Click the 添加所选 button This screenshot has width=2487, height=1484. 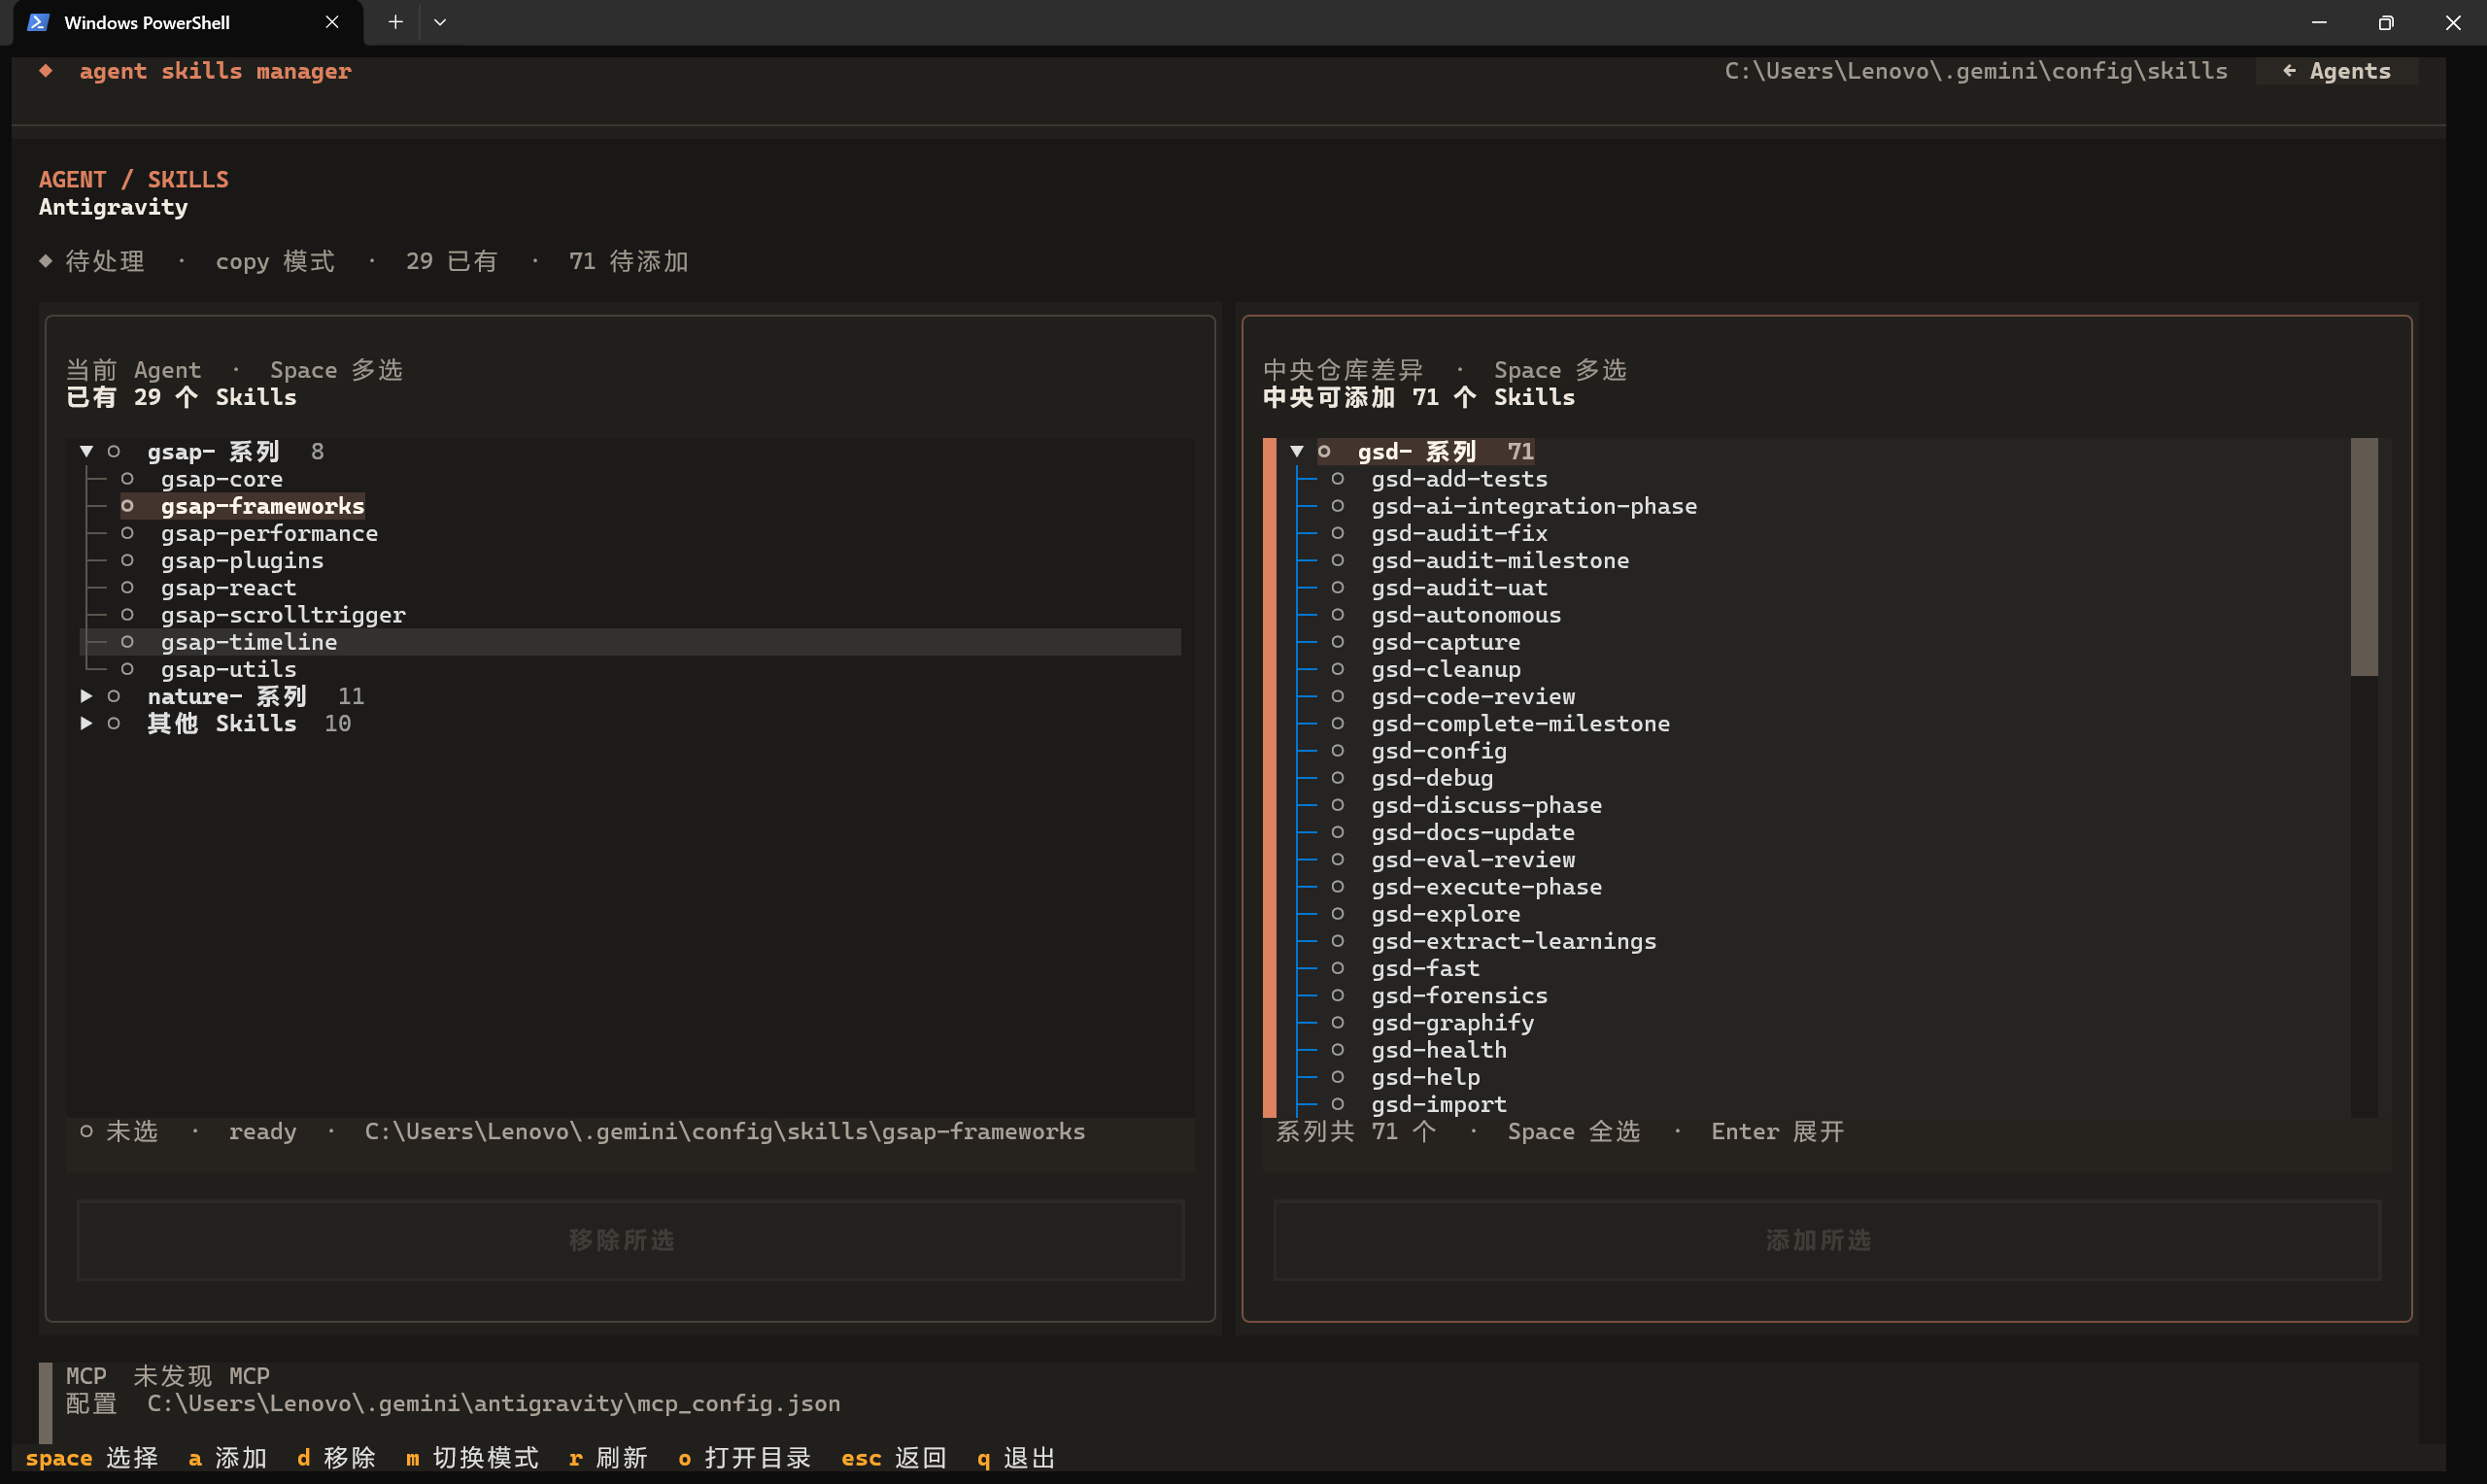1827,1240
